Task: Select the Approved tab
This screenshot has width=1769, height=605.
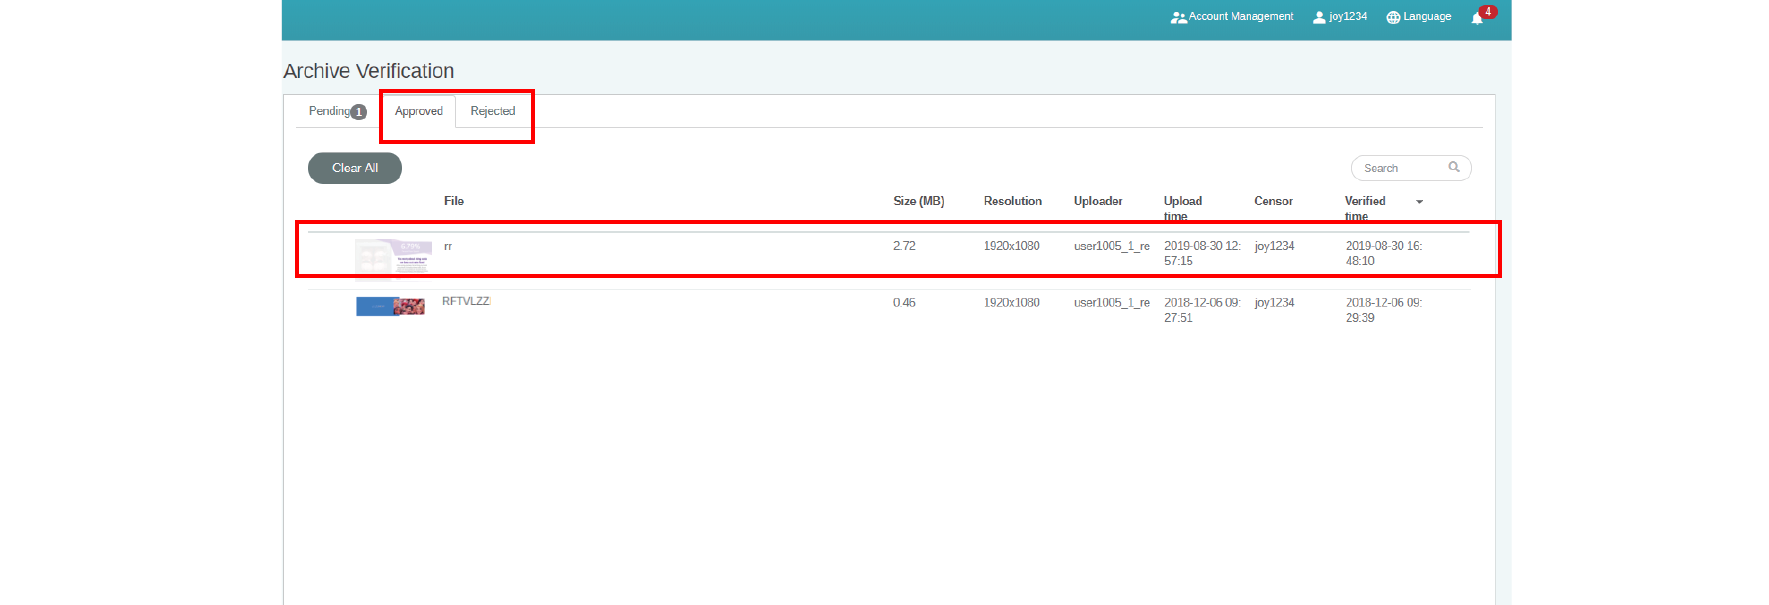Action: (418, 111)
